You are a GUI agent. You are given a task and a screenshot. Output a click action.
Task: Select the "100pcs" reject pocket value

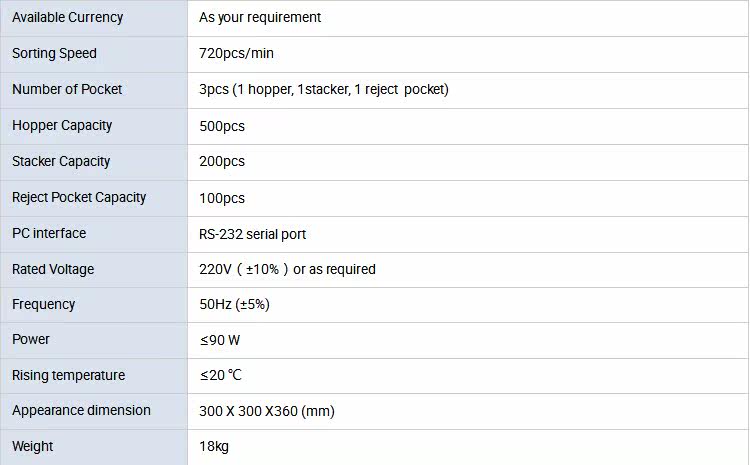click(221, 198)
